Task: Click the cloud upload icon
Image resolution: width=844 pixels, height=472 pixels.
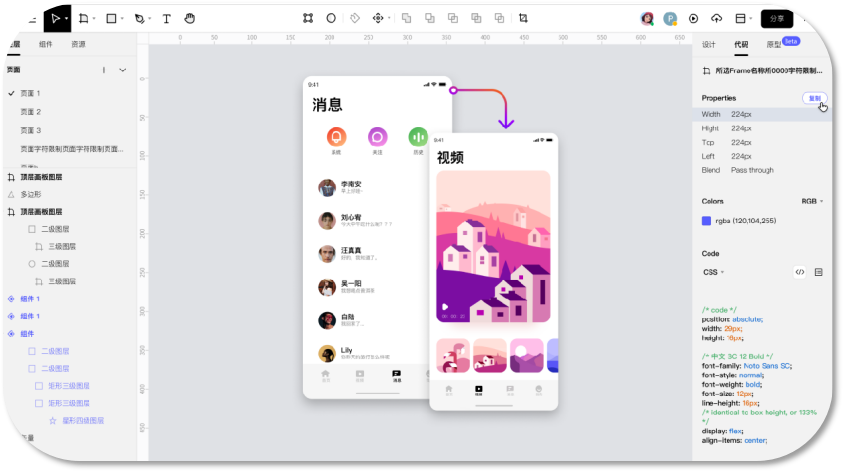Action: click(x=716, y=19)
